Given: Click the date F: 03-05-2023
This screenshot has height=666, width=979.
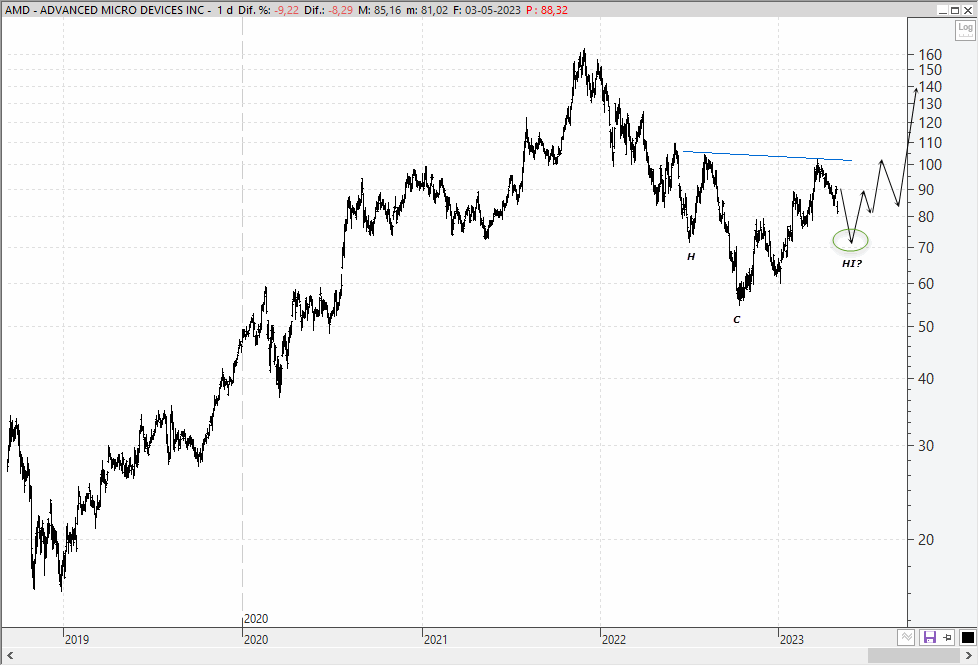Looking at the screenshot, I should [x=486, y=10].
